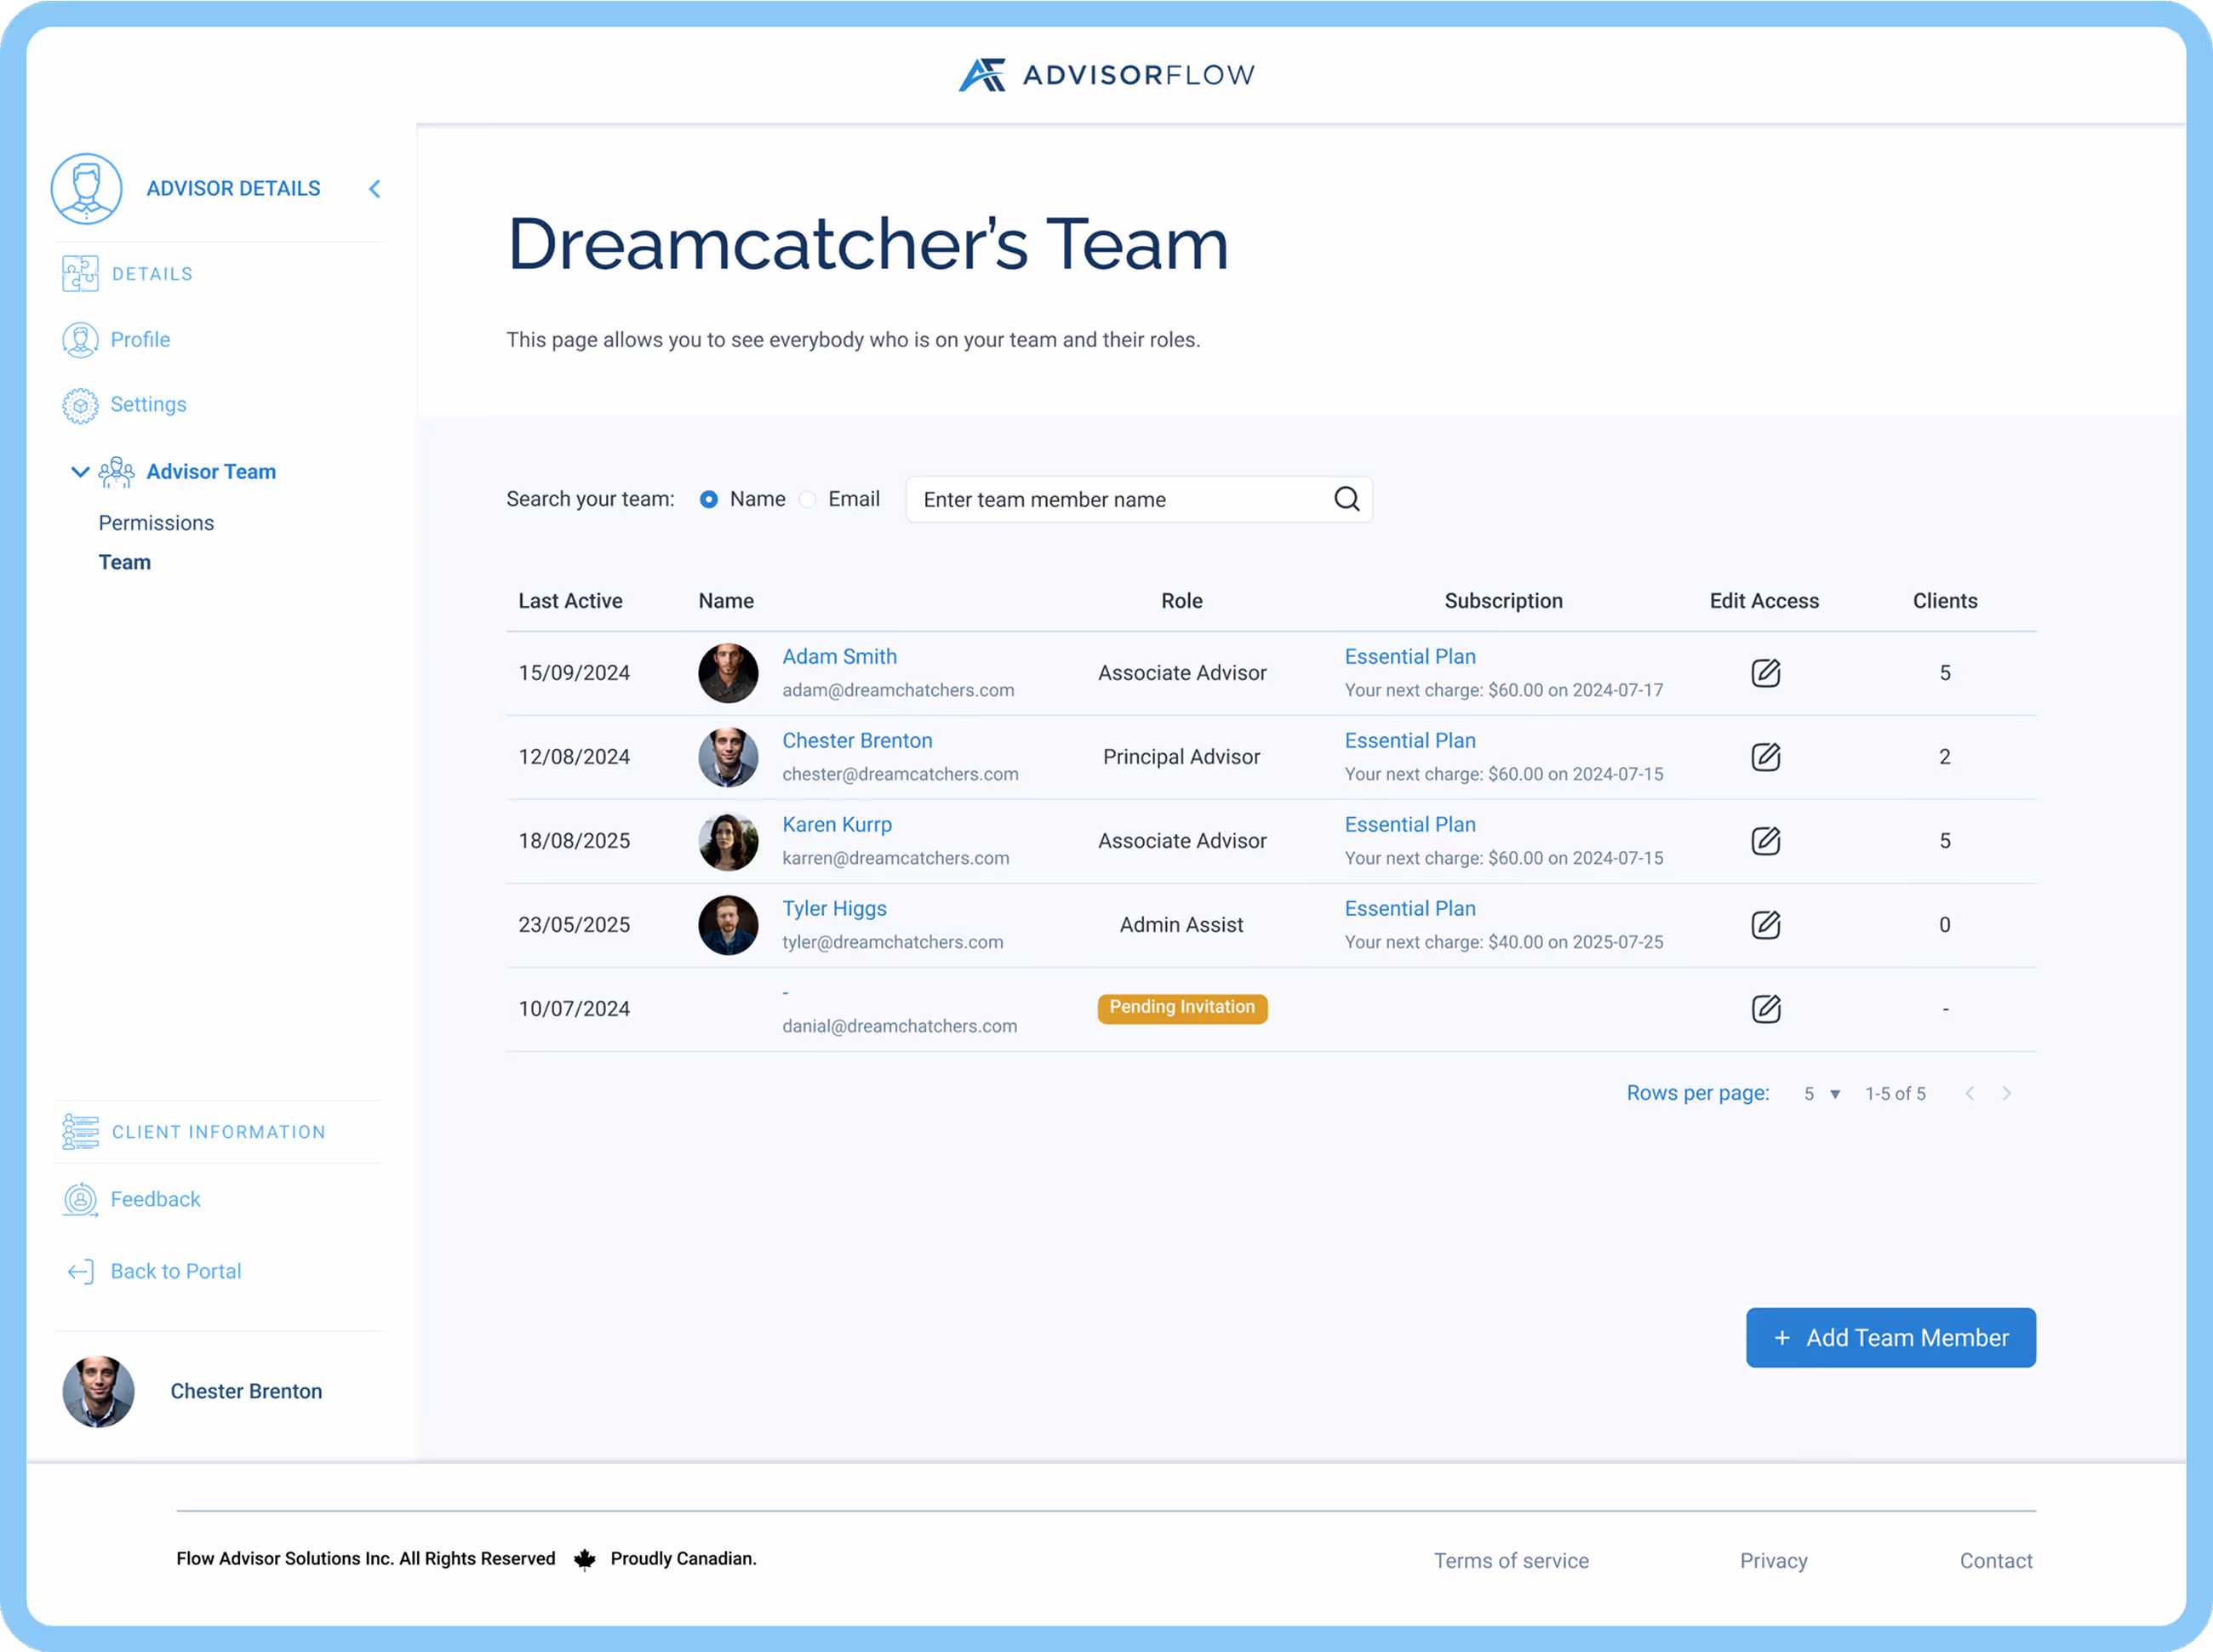Open edit access for danial pending invitation

pos(1765,1009)
